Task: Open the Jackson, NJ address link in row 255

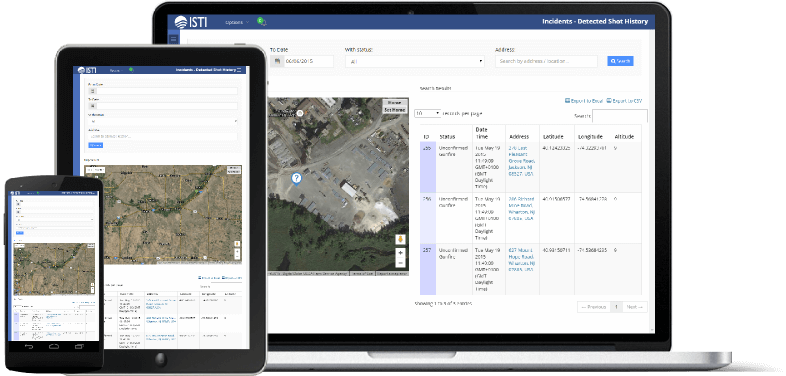Action: [x=522, y=161]
